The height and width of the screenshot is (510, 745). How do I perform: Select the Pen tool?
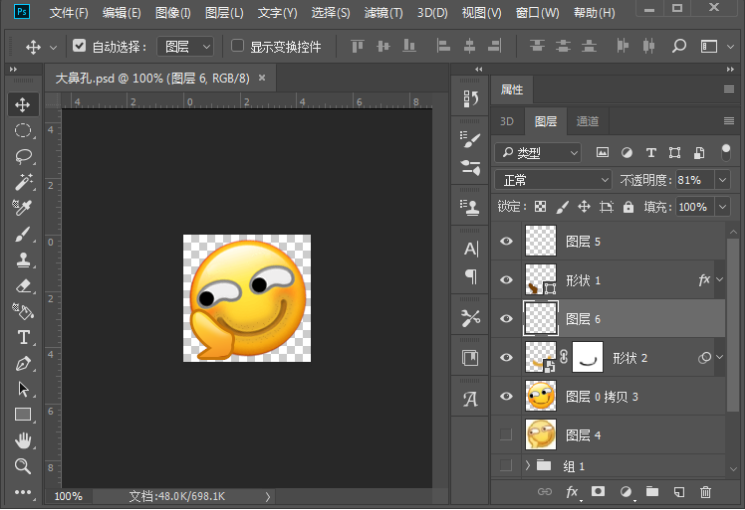[23, 363]
